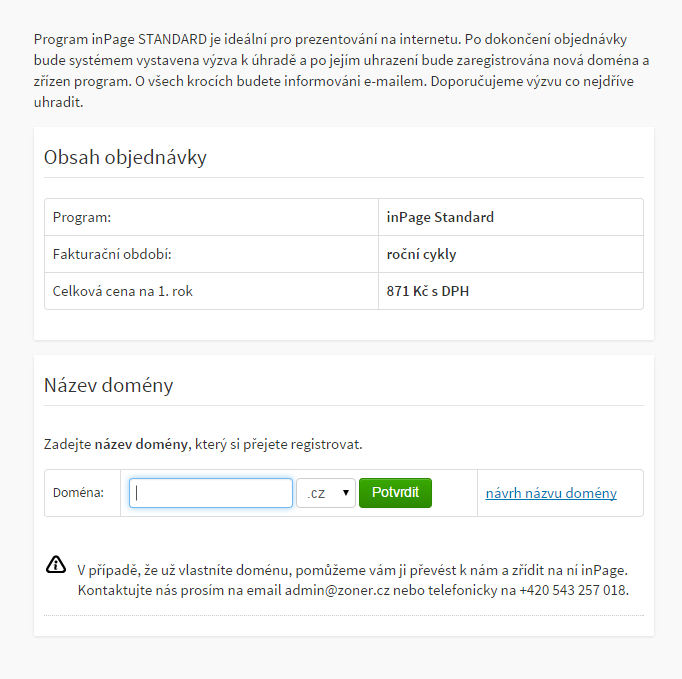Click the admin@zoner.cz email address
The image size is (682, 679).
coord(337,590)
